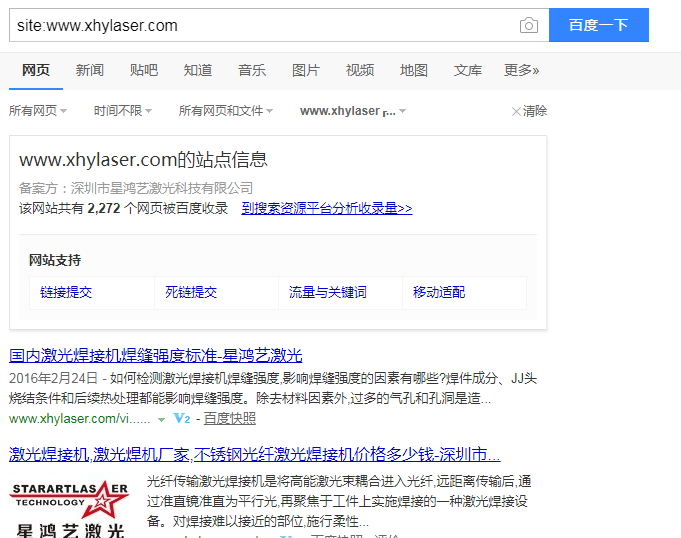Open the 流量与关键词 link
681x538 pixels.
pyautogui.click(x=327, y=292)
